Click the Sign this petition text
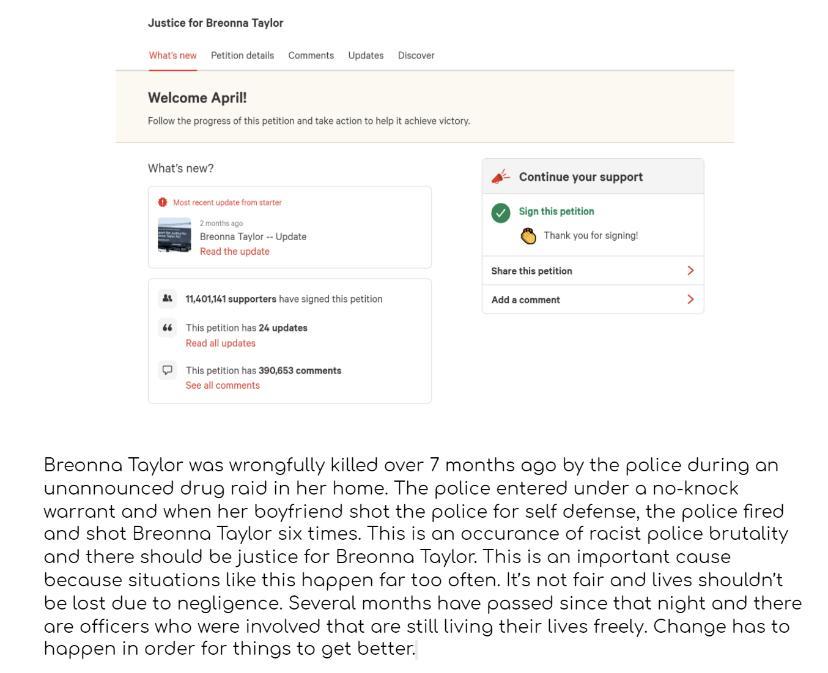 click(556, 212)
